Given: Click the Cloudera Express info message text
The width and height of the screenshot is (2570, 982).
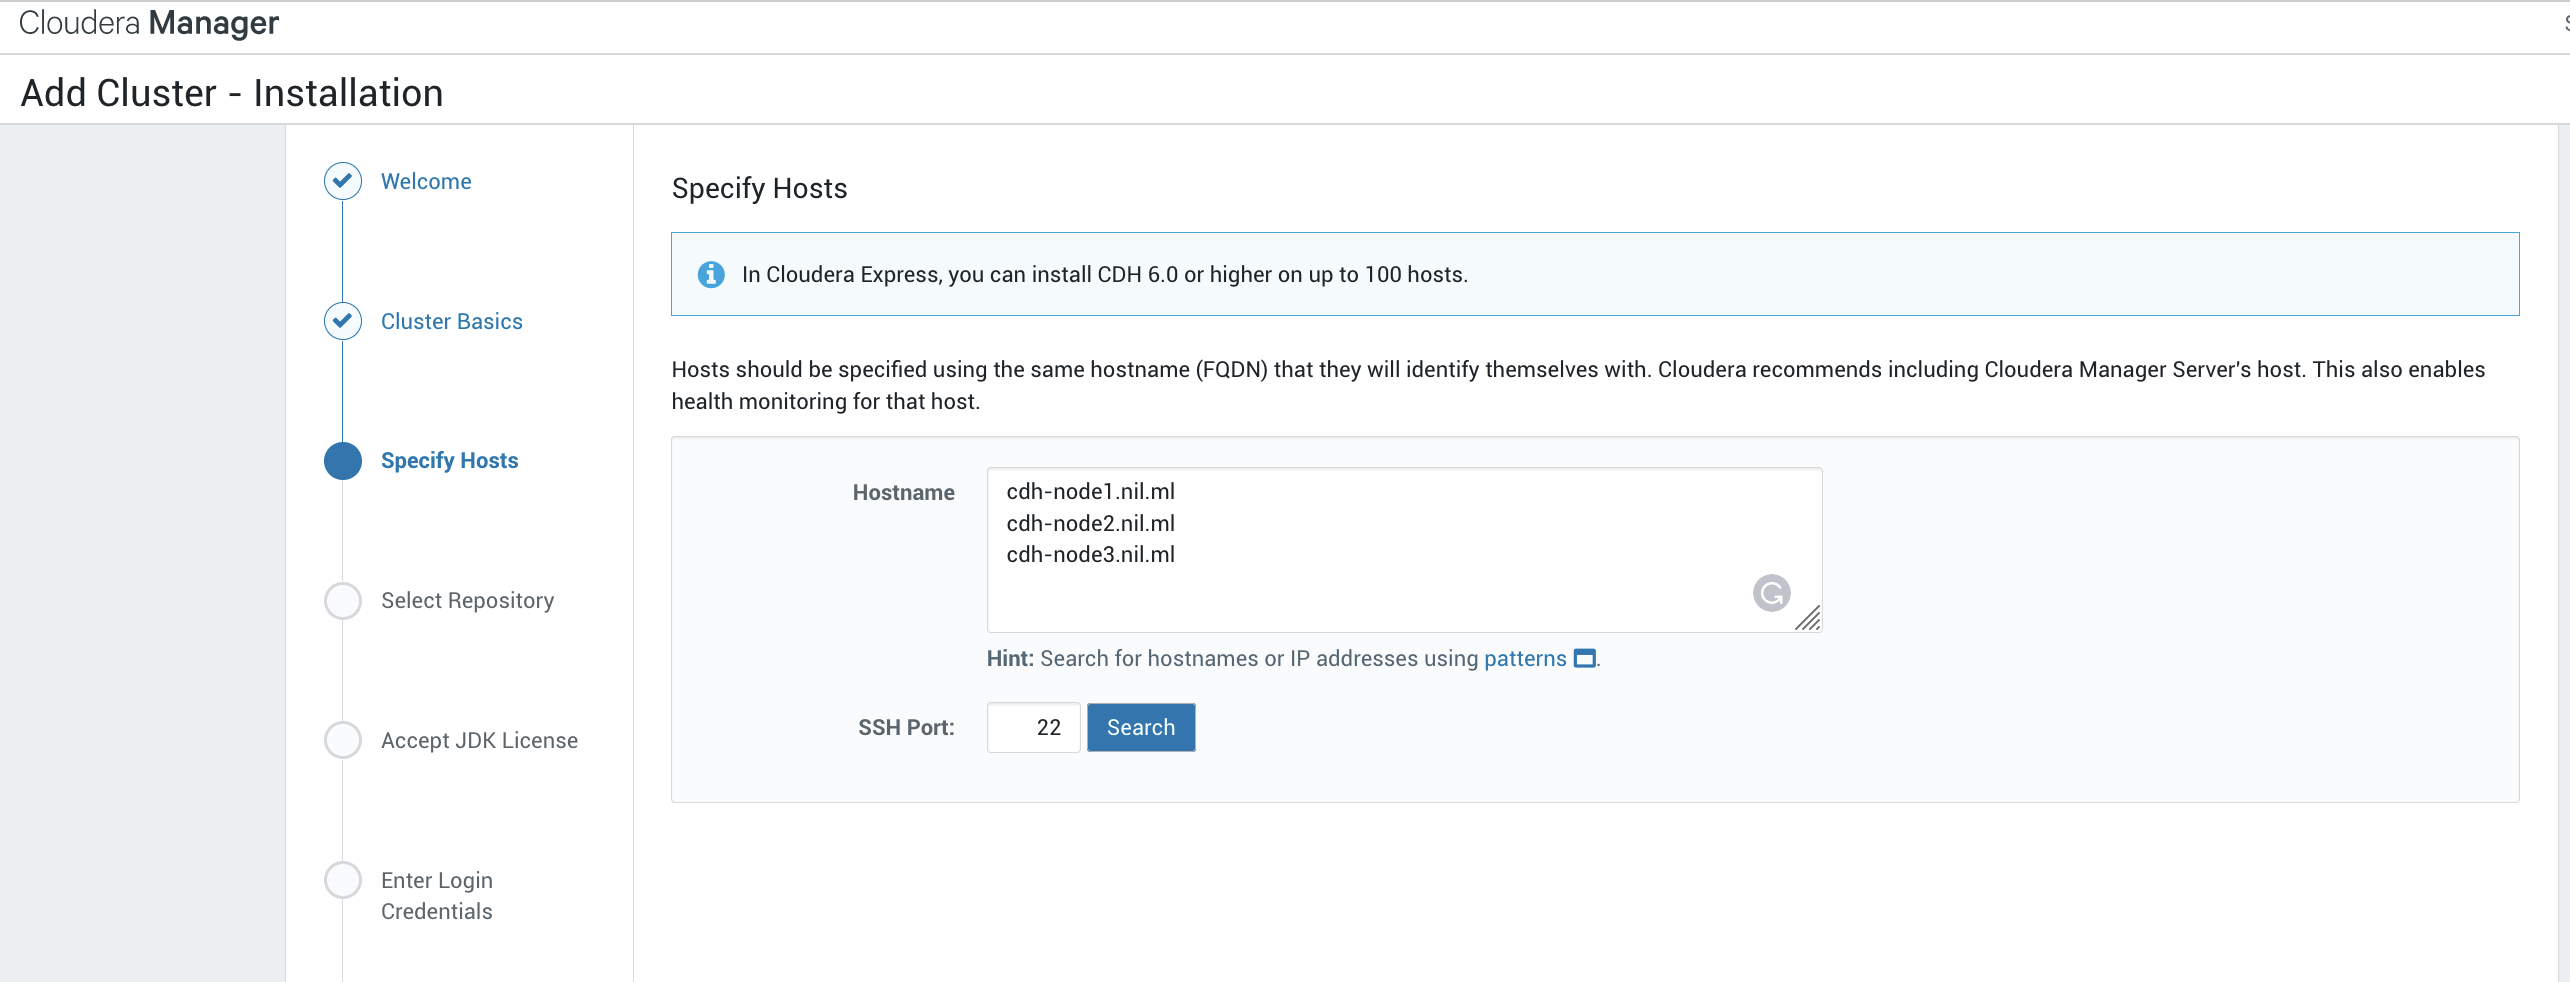Looking at the screenshot, I should 1105,274.
